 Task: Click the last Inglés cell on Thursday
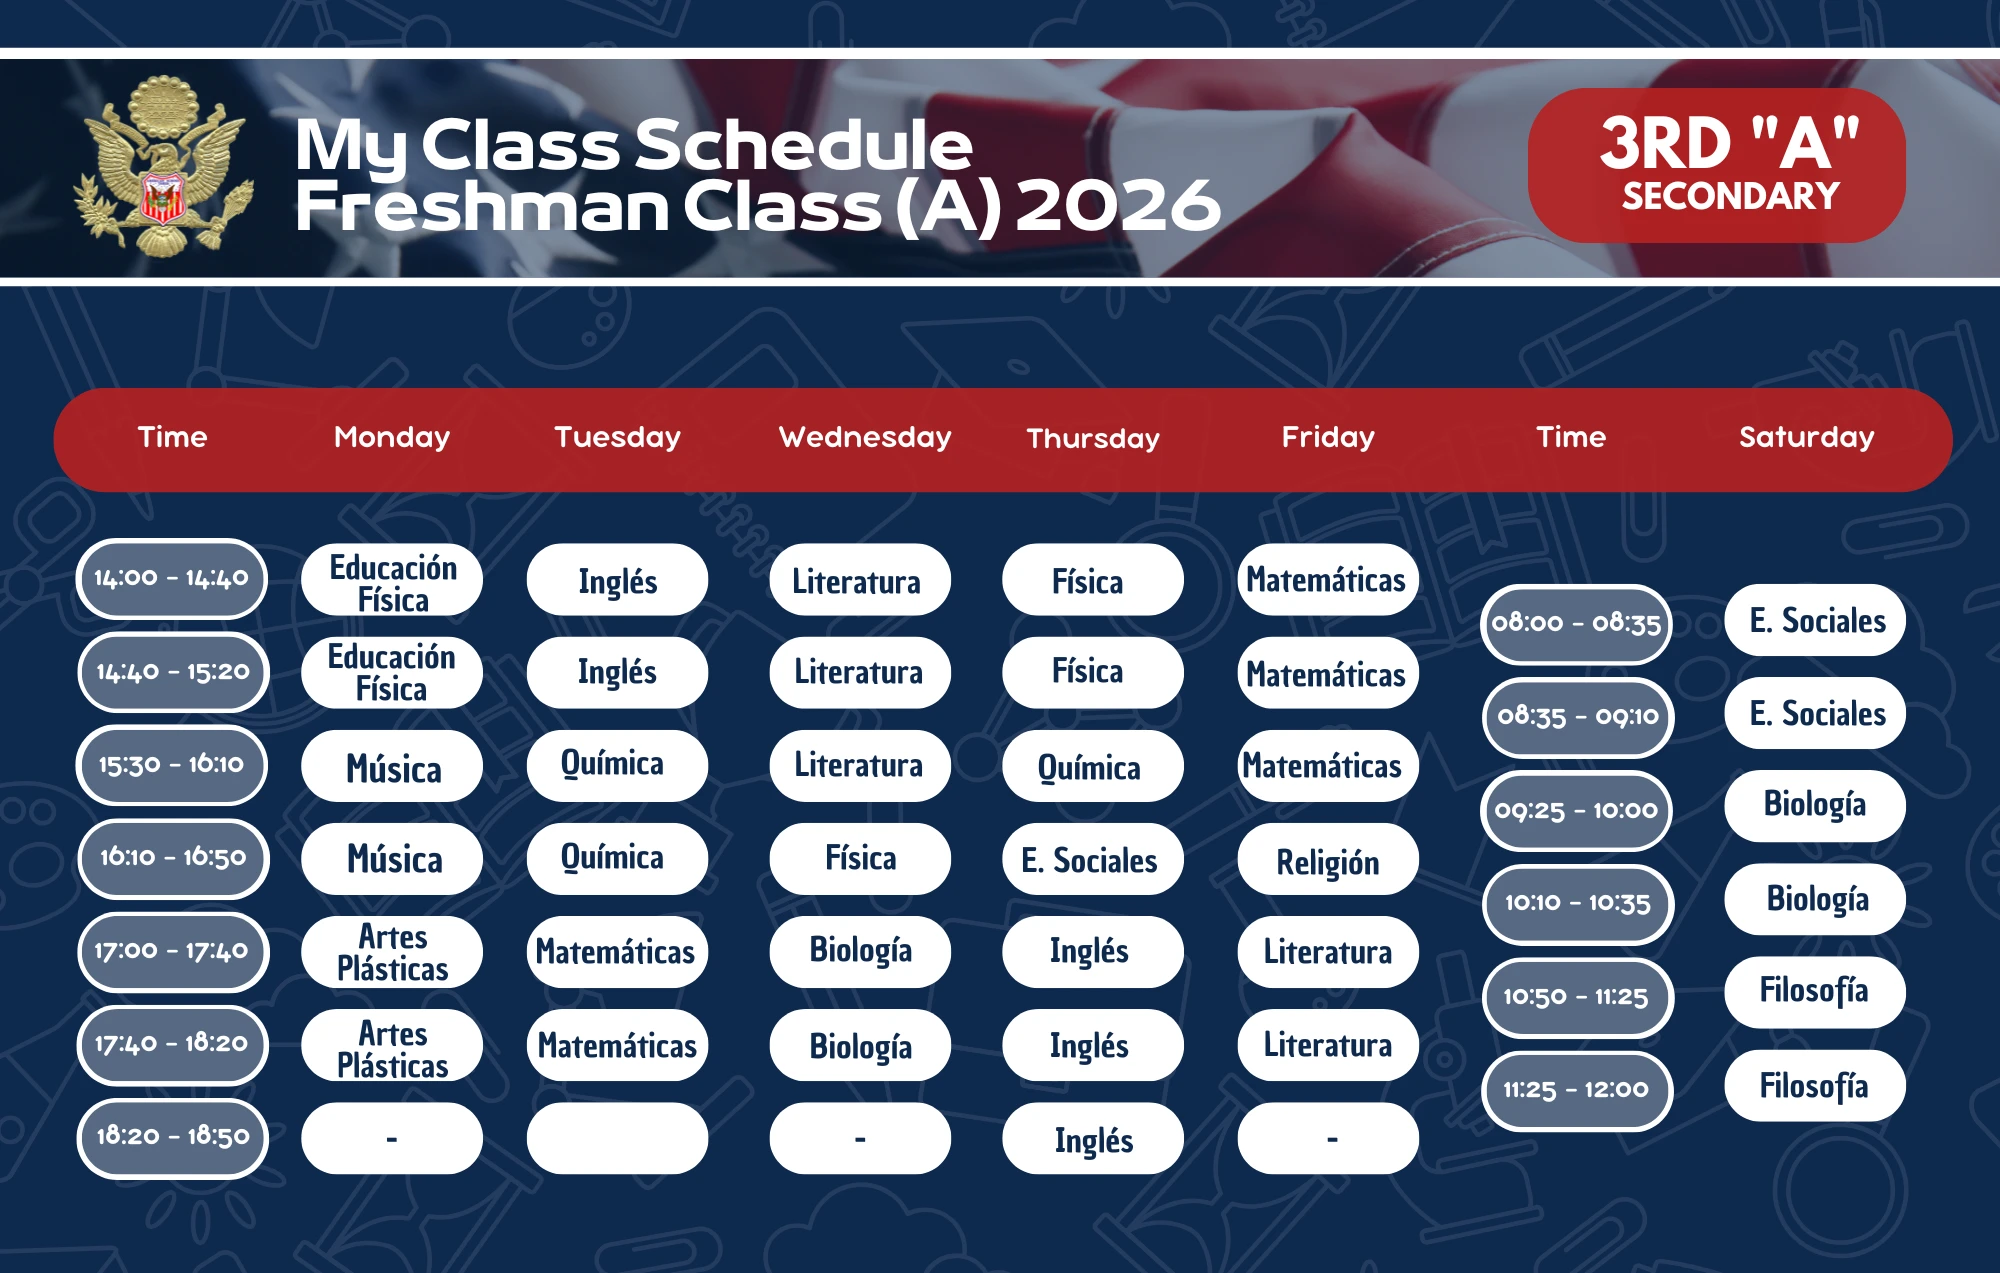pyautogui.click(x=1092, y=1138)
